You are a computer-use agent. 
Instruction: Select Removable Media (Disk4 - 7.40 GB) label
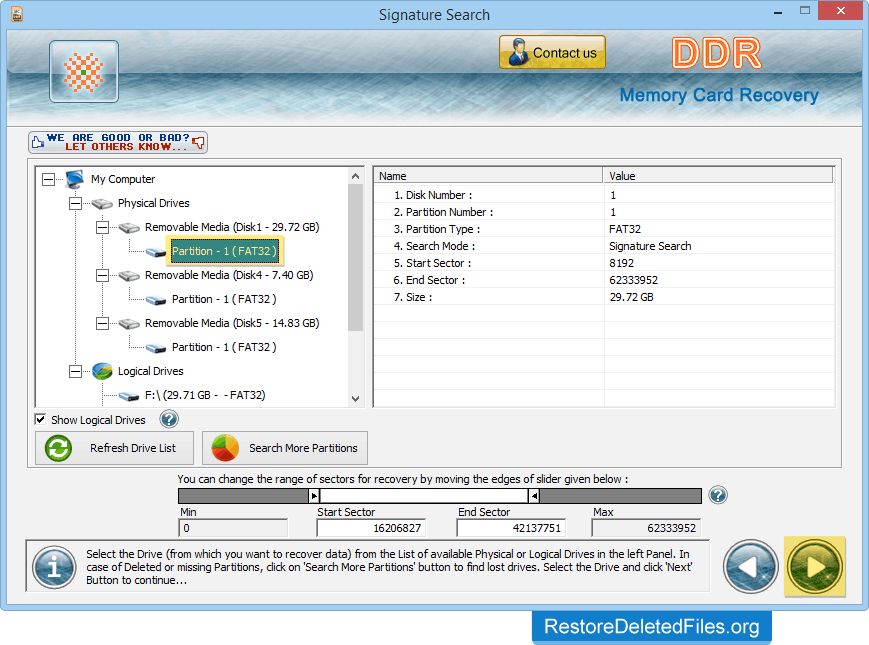click(229, 275)
